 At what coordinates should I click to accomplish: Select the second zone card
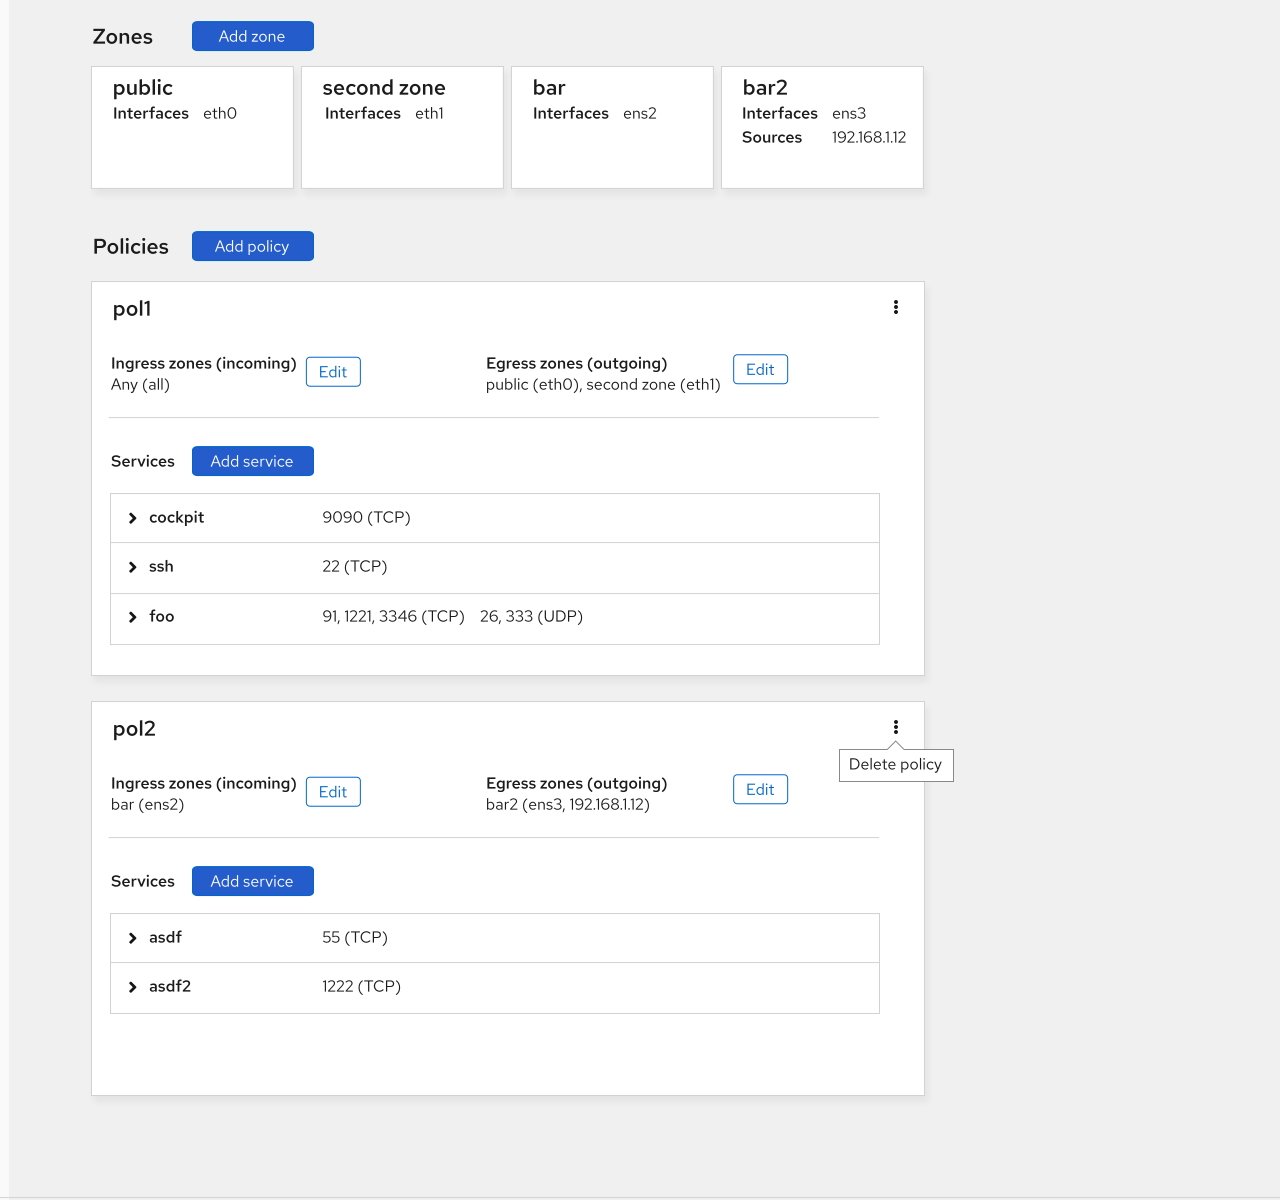402,127
